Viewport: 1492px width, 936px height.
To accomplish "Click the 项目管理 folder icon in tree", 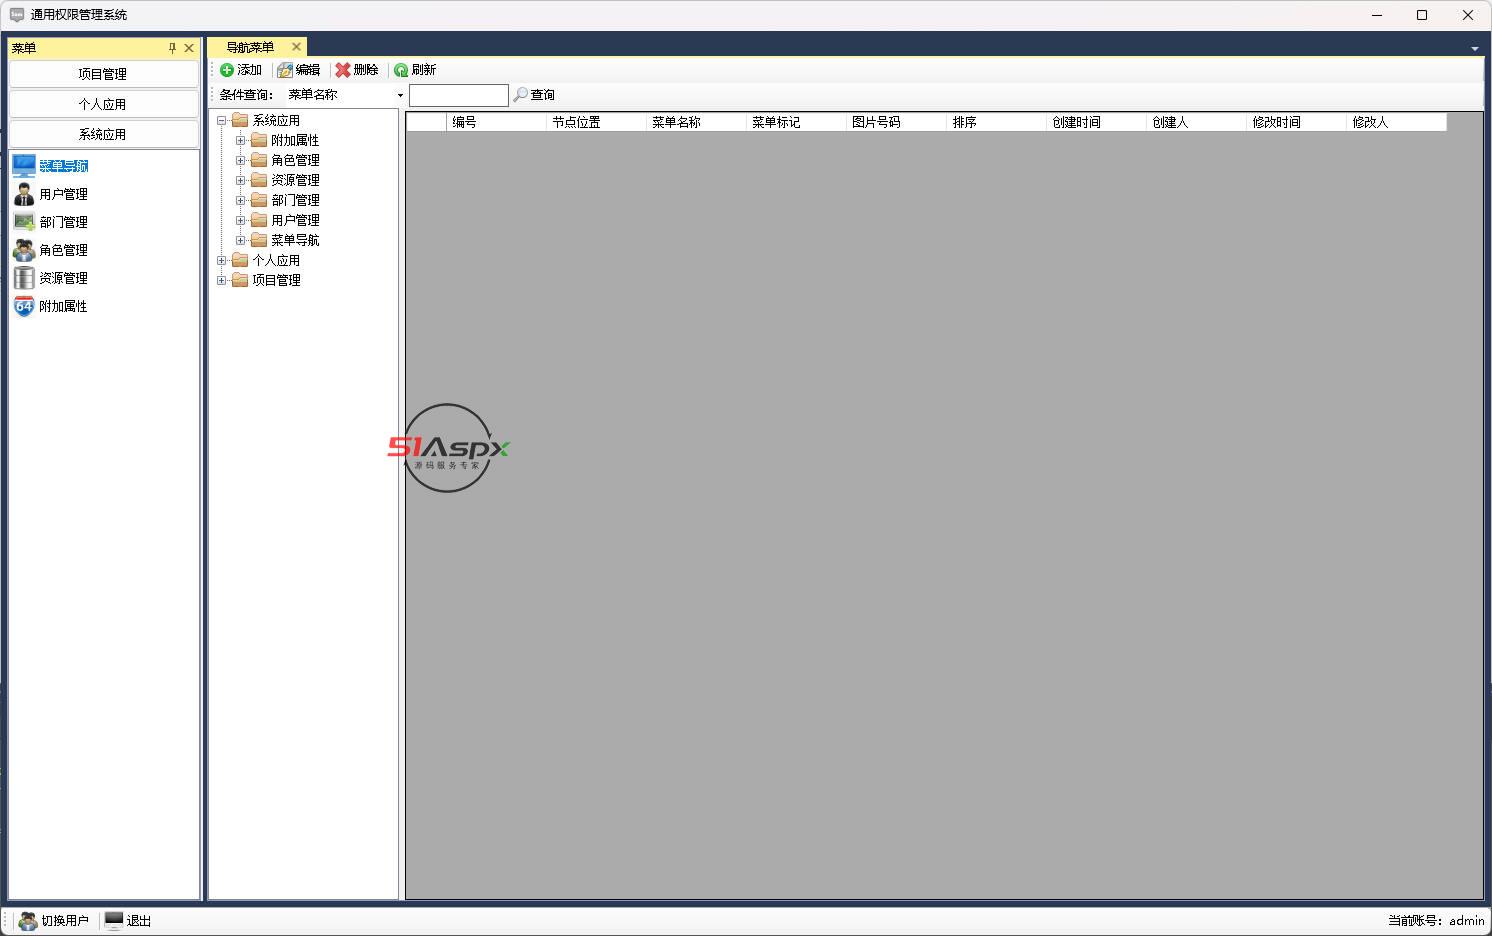I will 240,280.
